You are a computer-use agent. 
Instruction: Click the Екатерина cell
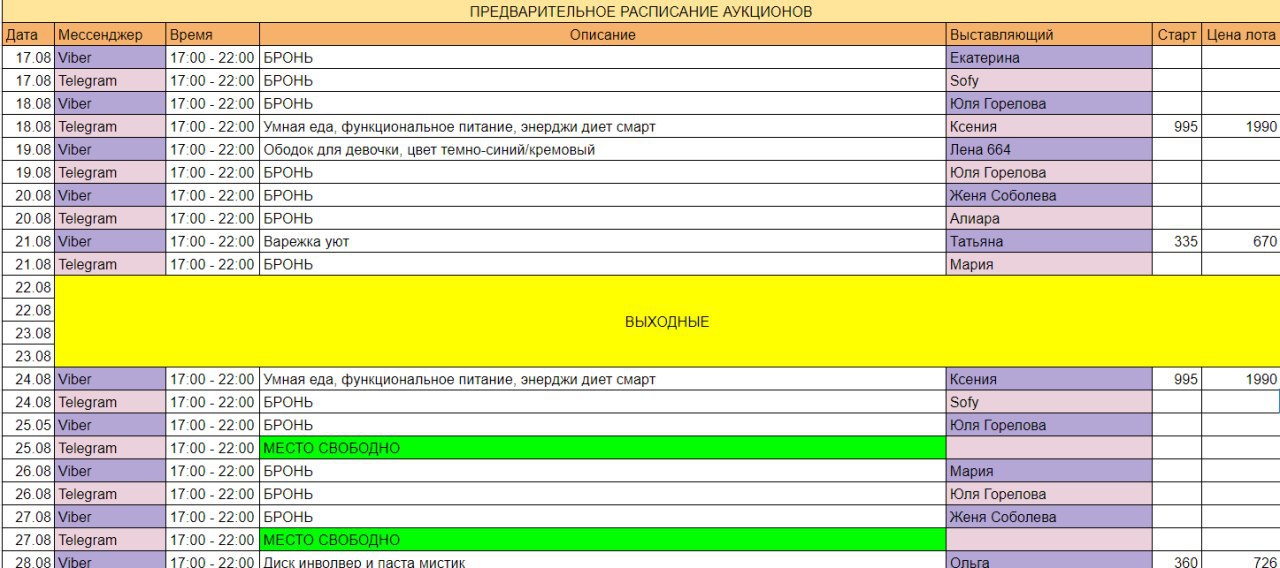point(1049,58)
